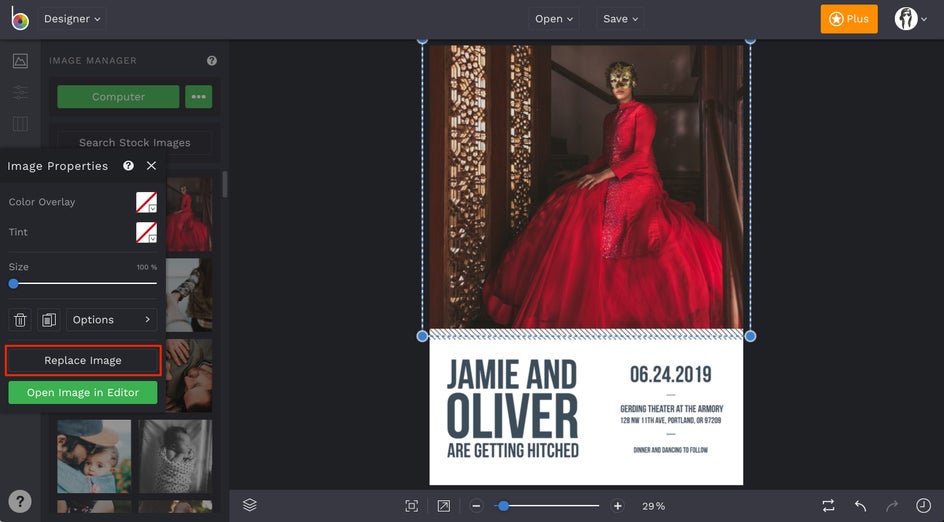Click the bottom-right image resize handle
Screen dimensions: 944x522
tap(750, 336)
